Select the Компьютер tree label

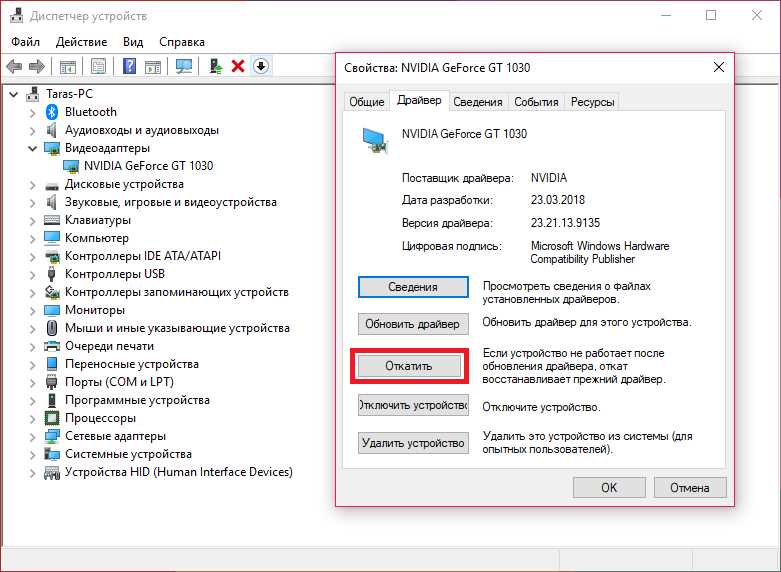pyautogui.click(x=97, y=238)
